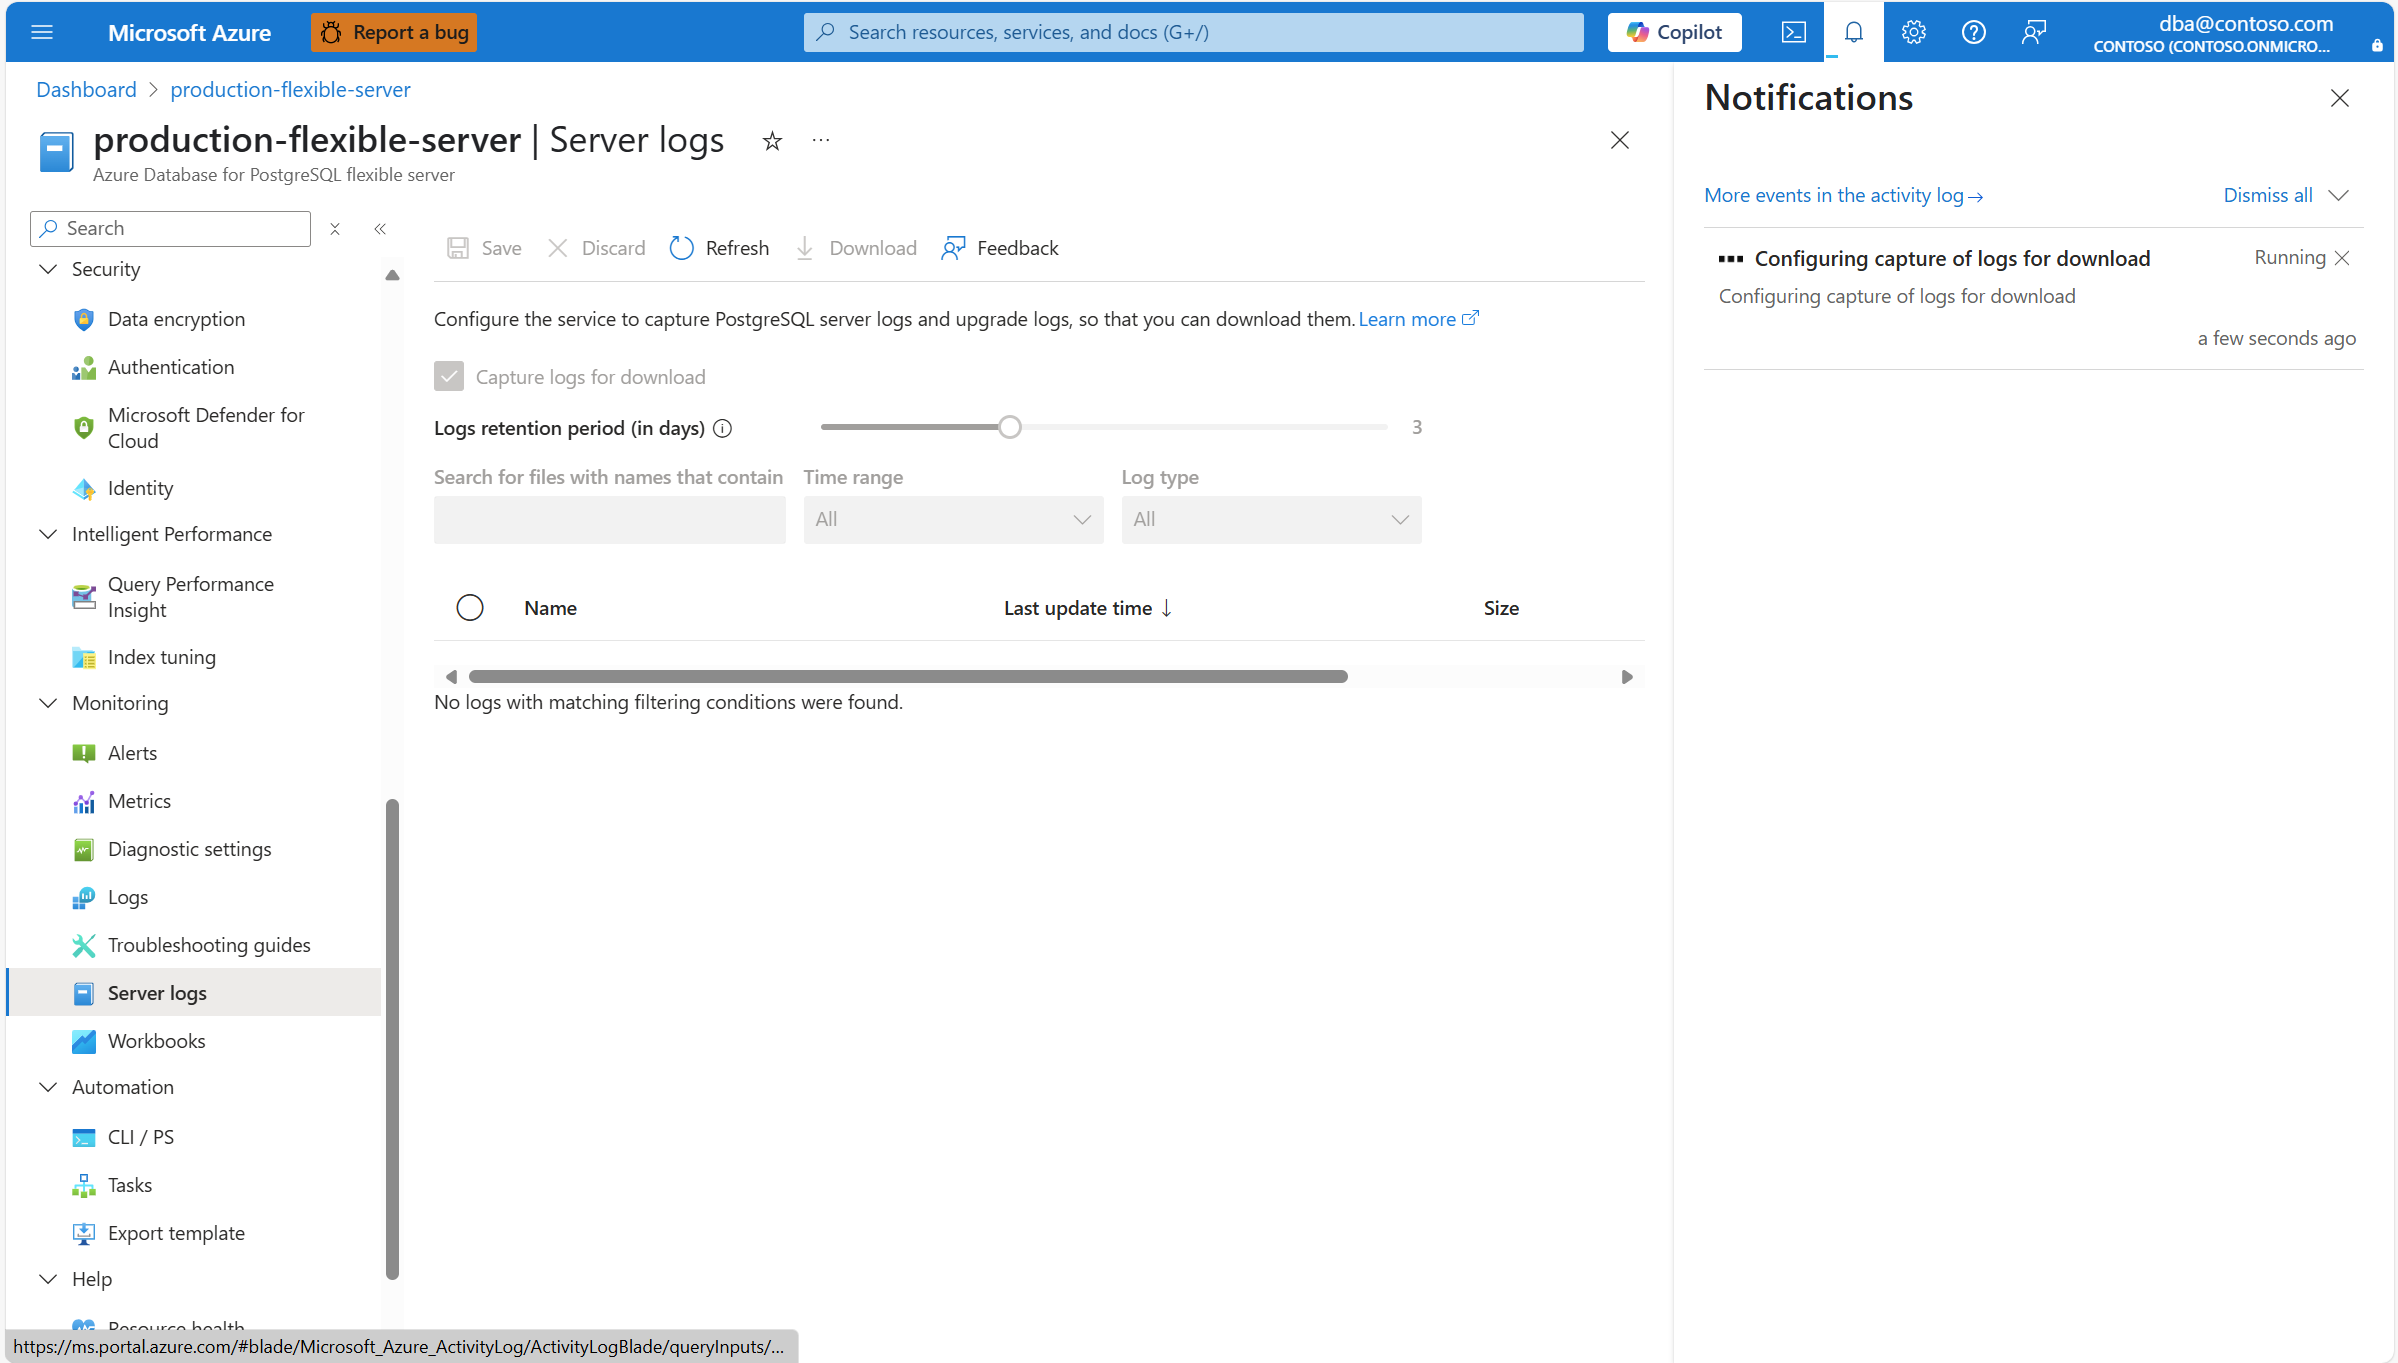Collapse the sidebar with double chevron
2398x1363 pixels.
(x=380, y=229)
